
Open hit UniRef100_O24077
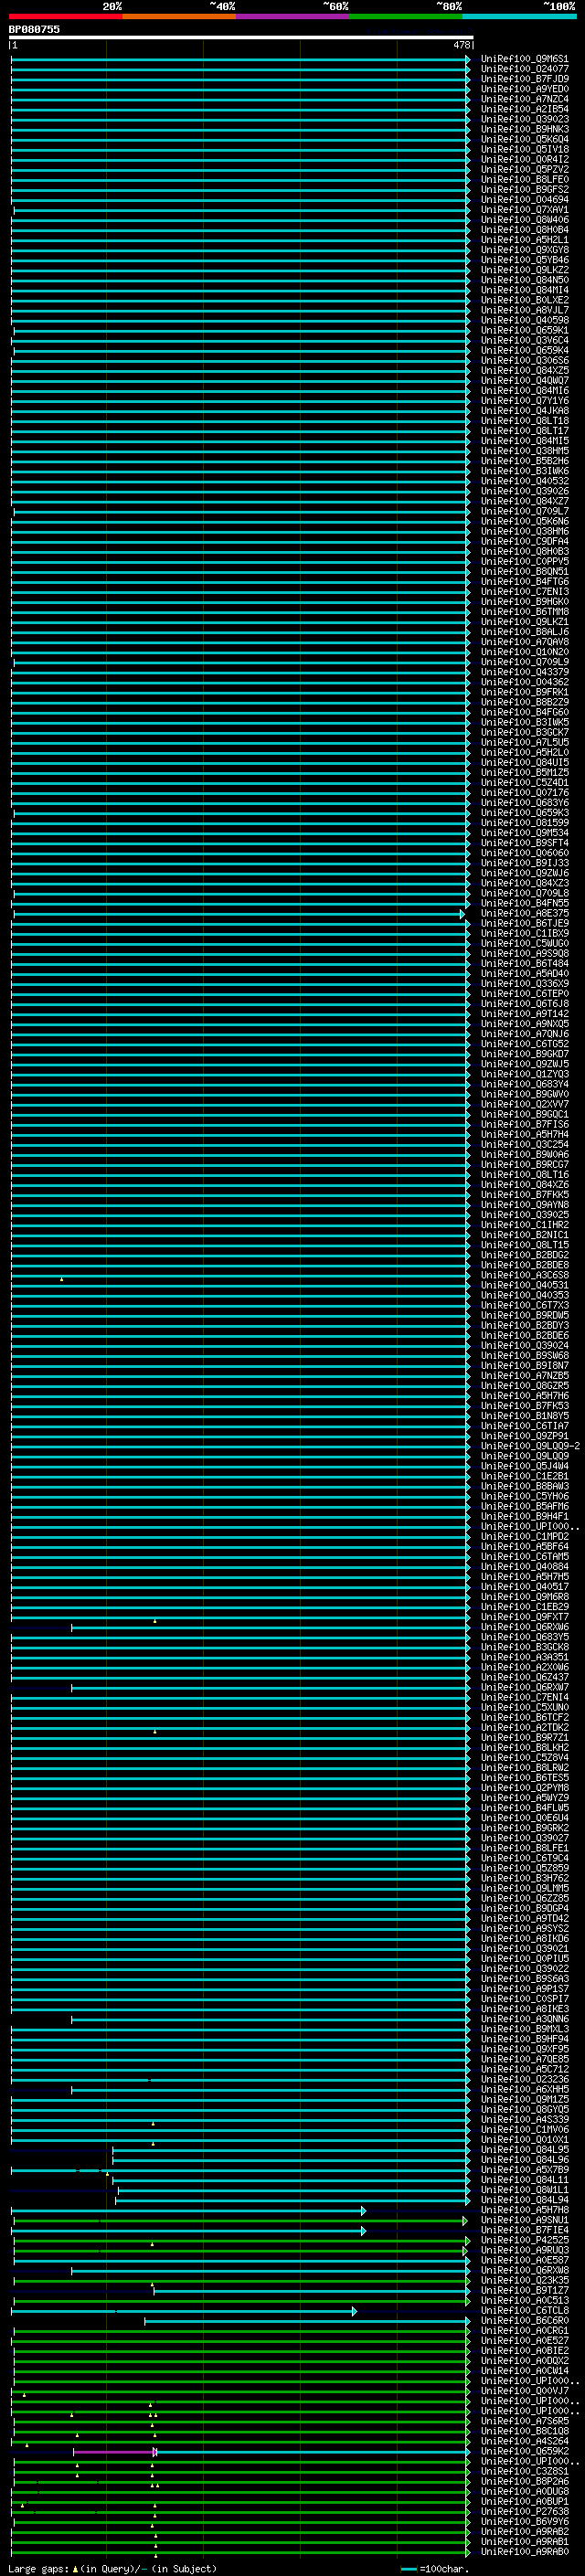(525, 69)
